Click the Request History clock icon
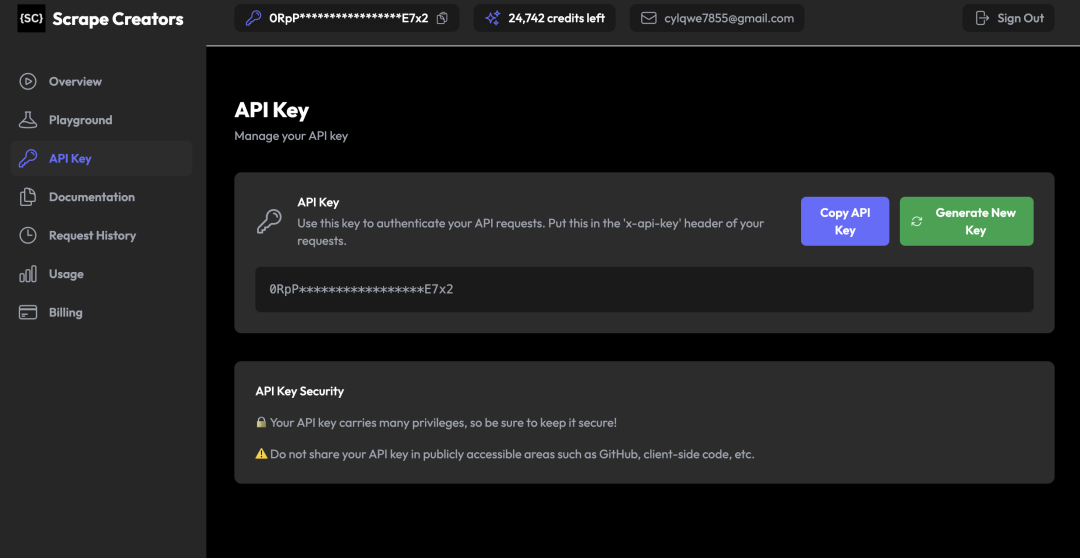The height and width of the screenshot is (558, 1080). pos(28,236)
